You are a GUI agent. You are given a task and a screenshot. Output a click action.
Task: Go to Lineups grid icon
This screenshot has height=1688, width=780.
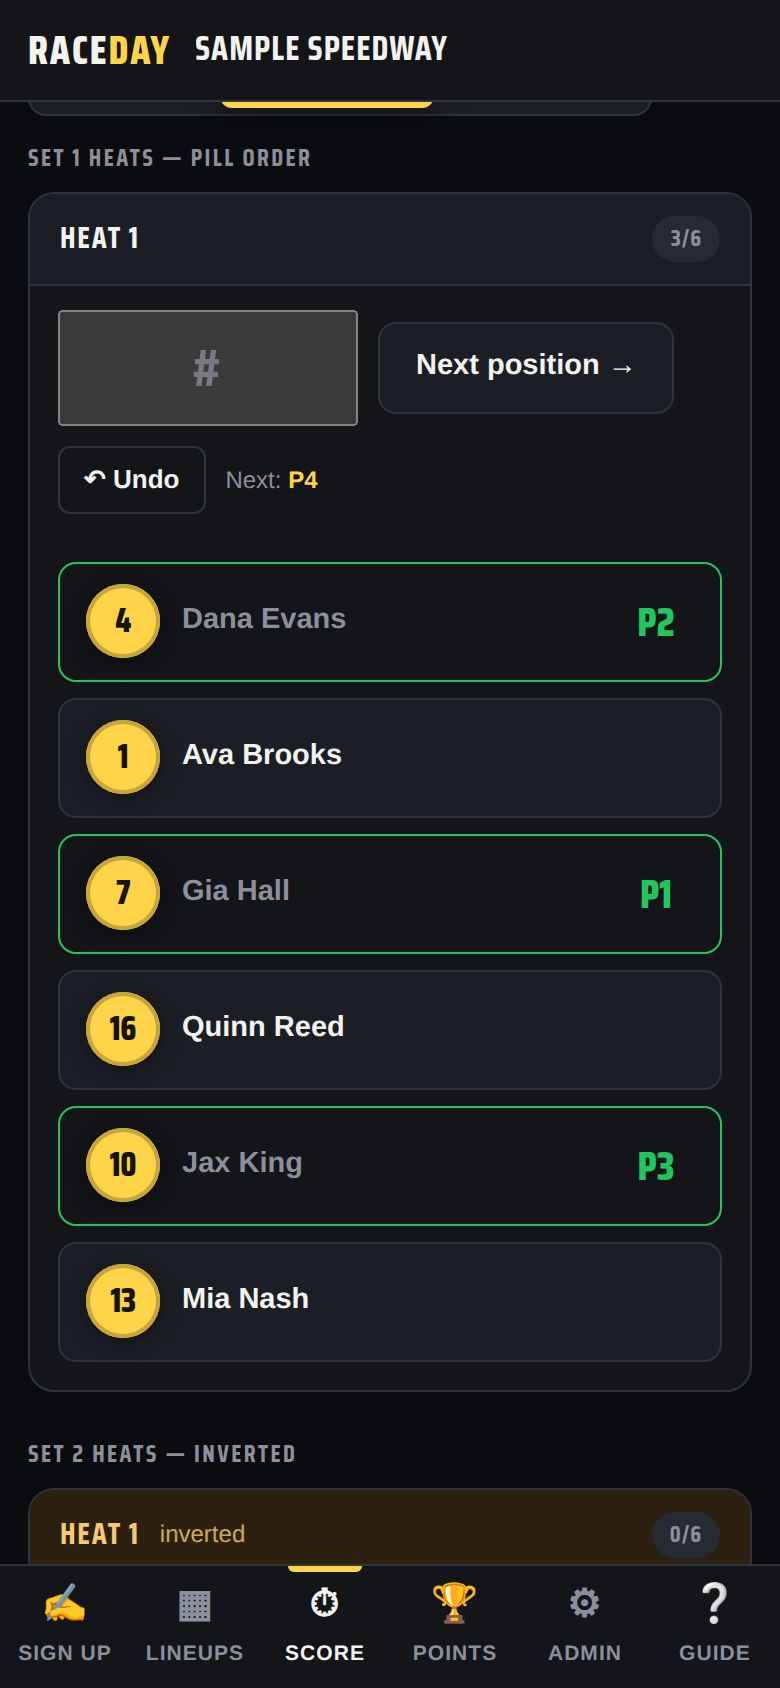tap(194, 1605)
